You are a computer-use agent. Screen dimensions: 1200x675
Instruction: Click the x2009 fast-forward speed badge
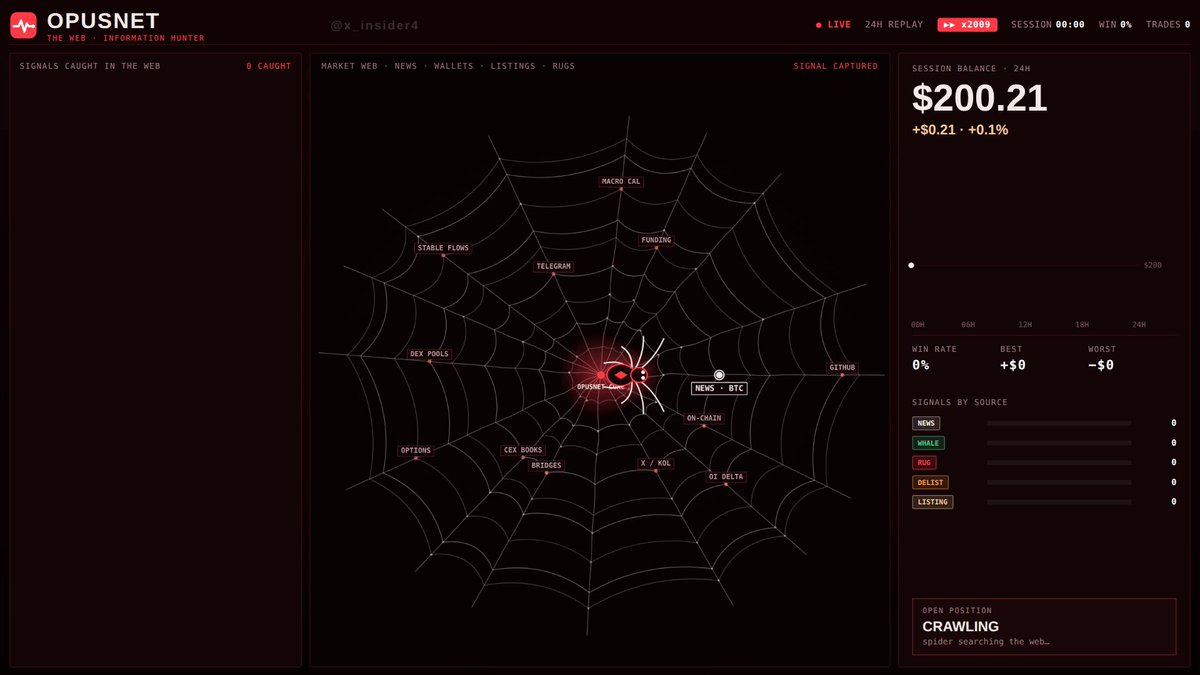coord(967,24)
